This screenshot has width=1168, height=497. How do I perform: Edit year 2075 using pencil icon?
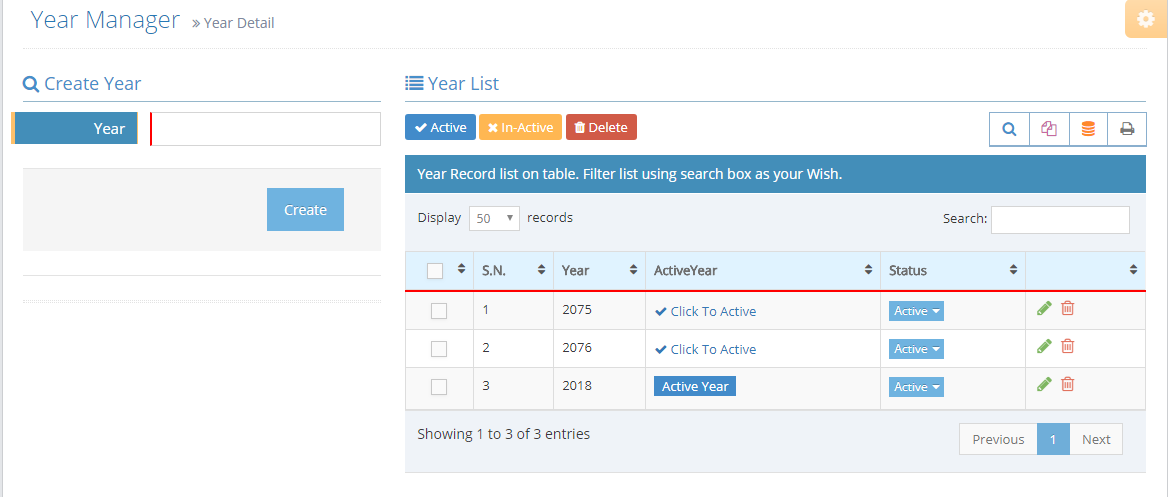coord(1044,309)
